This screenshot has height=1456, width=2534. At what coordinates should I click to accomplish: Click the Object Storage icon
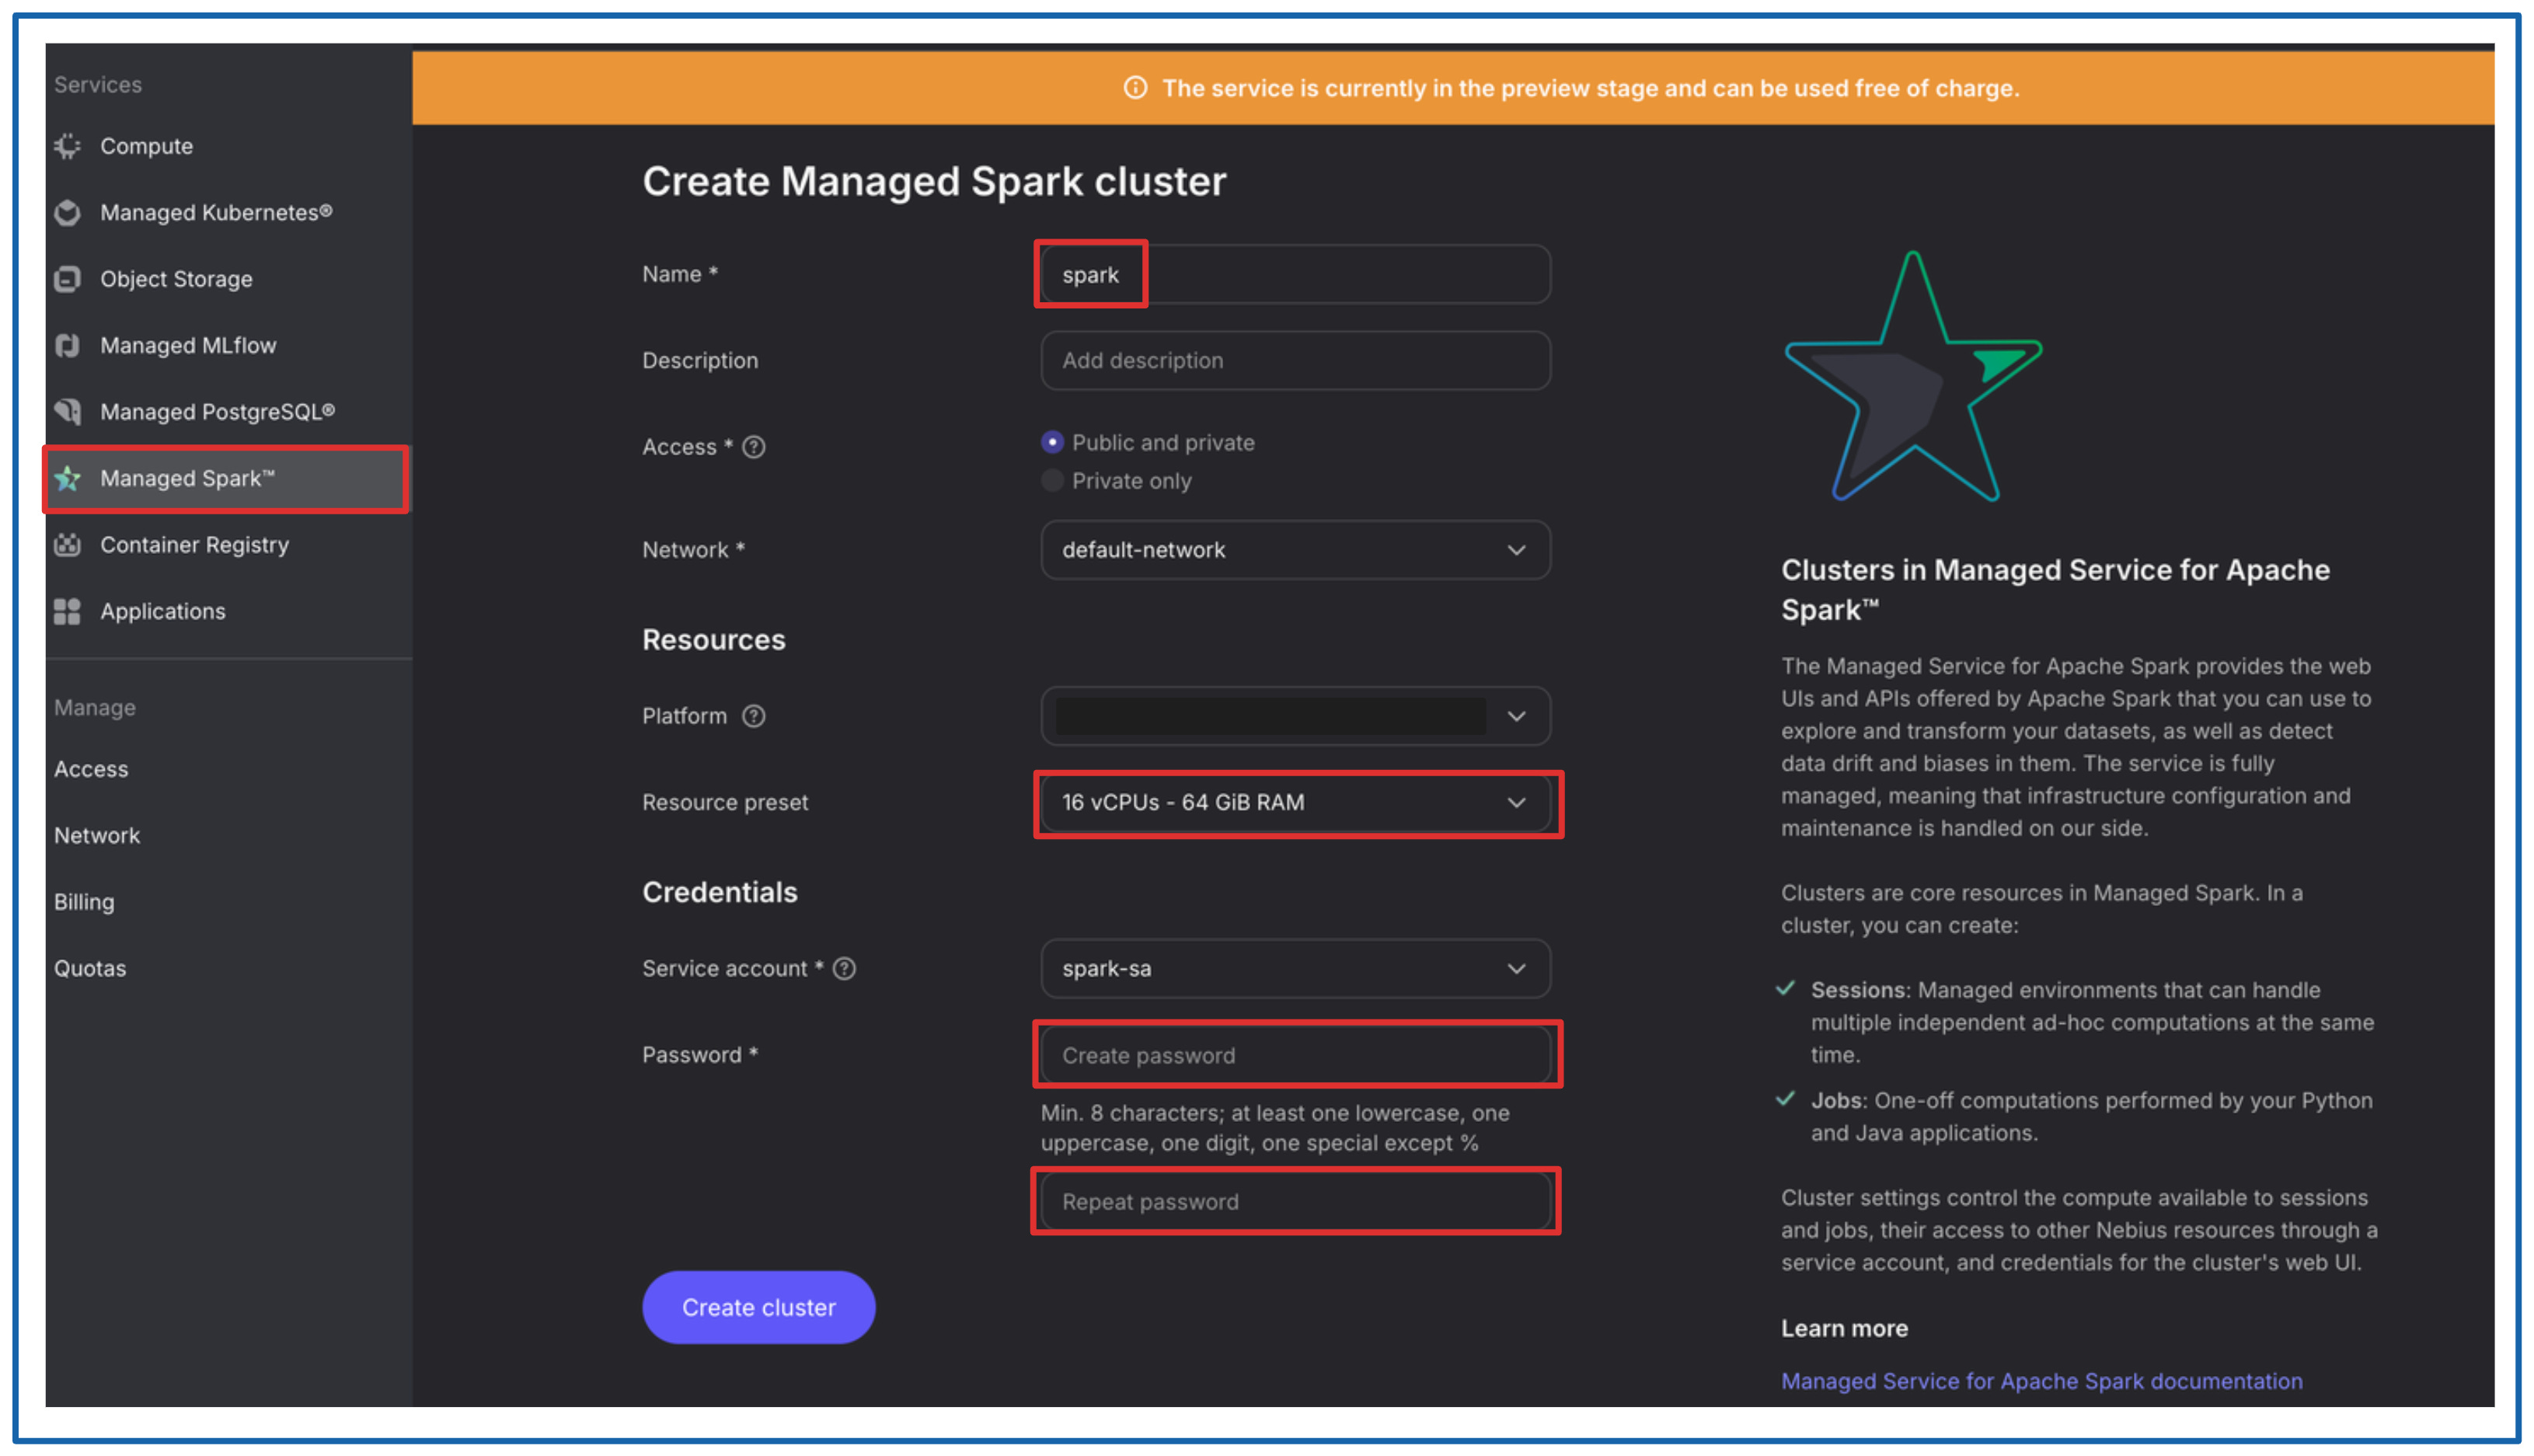[x=67, y=279]
